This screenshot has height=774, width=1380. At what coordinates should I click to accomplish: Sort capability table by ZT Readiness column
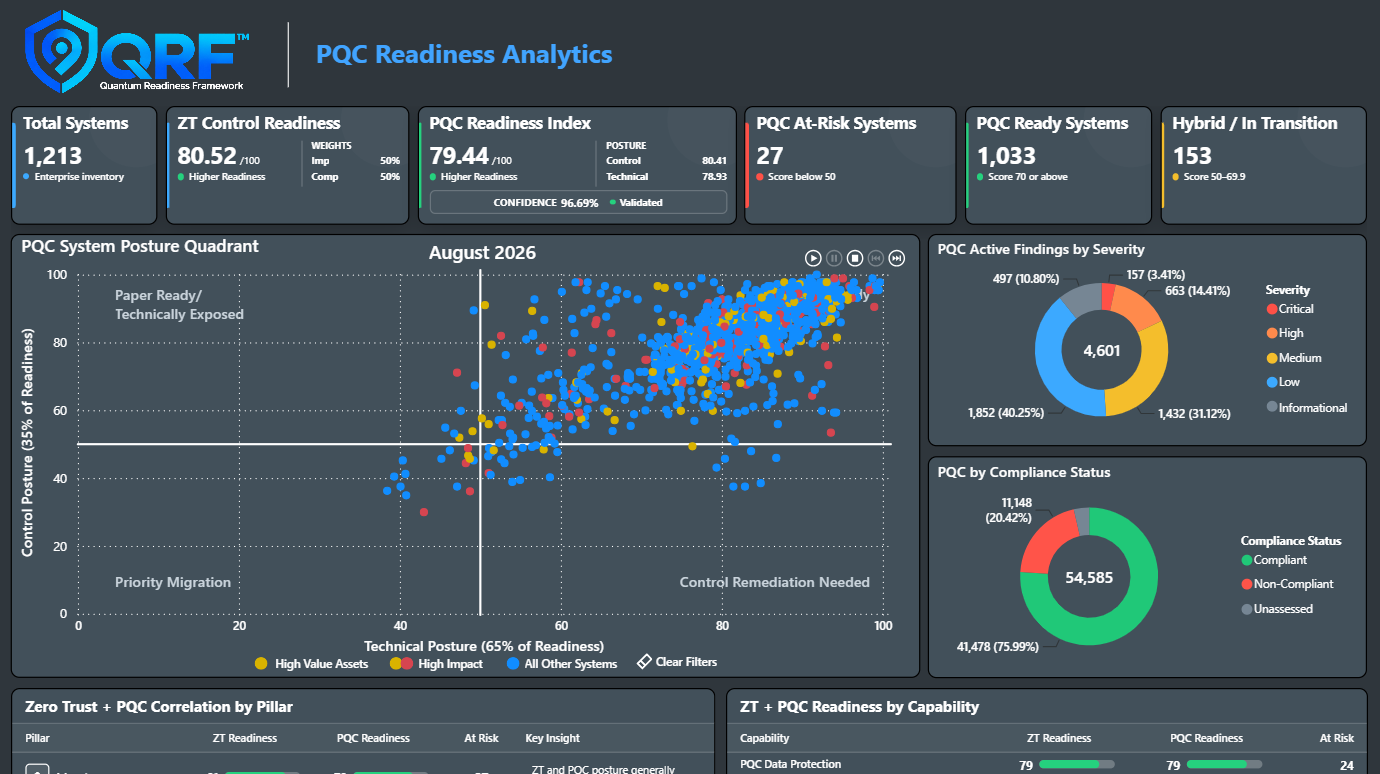tap(1059, 738)
